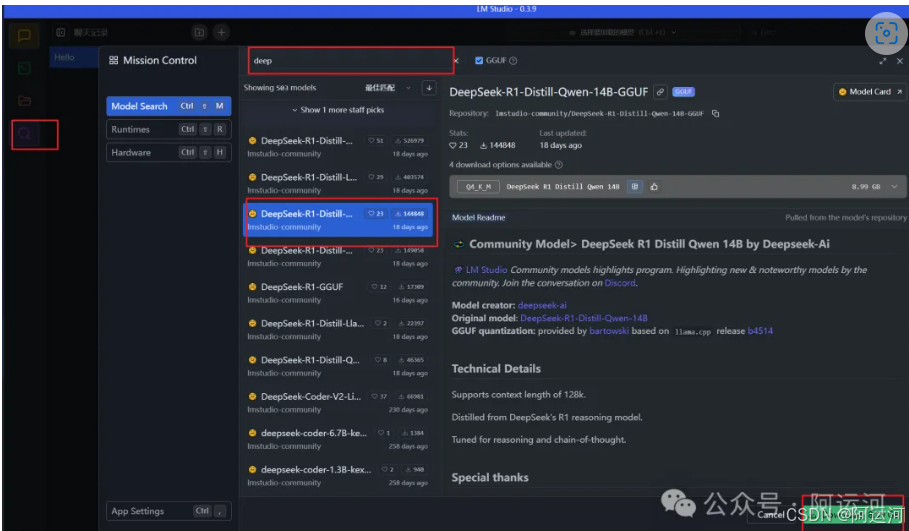Focus the model search field containing deep
This screenshot has height=531, width=909.
click(x=351, y=60)
